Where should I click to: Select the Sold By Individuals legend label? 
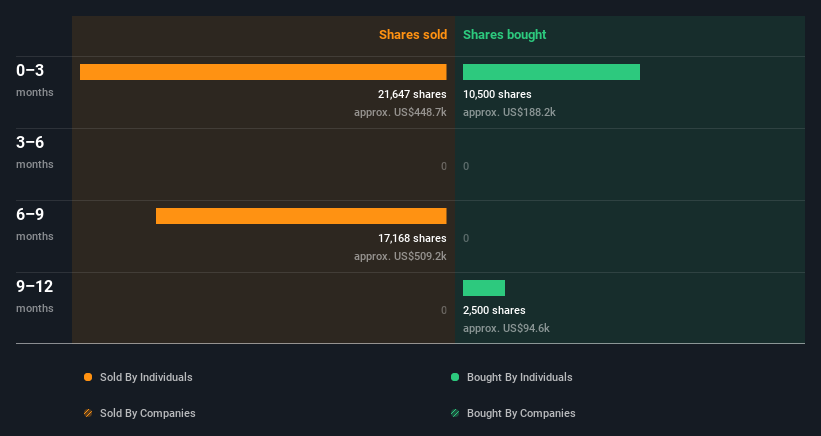tap(146, 377)
